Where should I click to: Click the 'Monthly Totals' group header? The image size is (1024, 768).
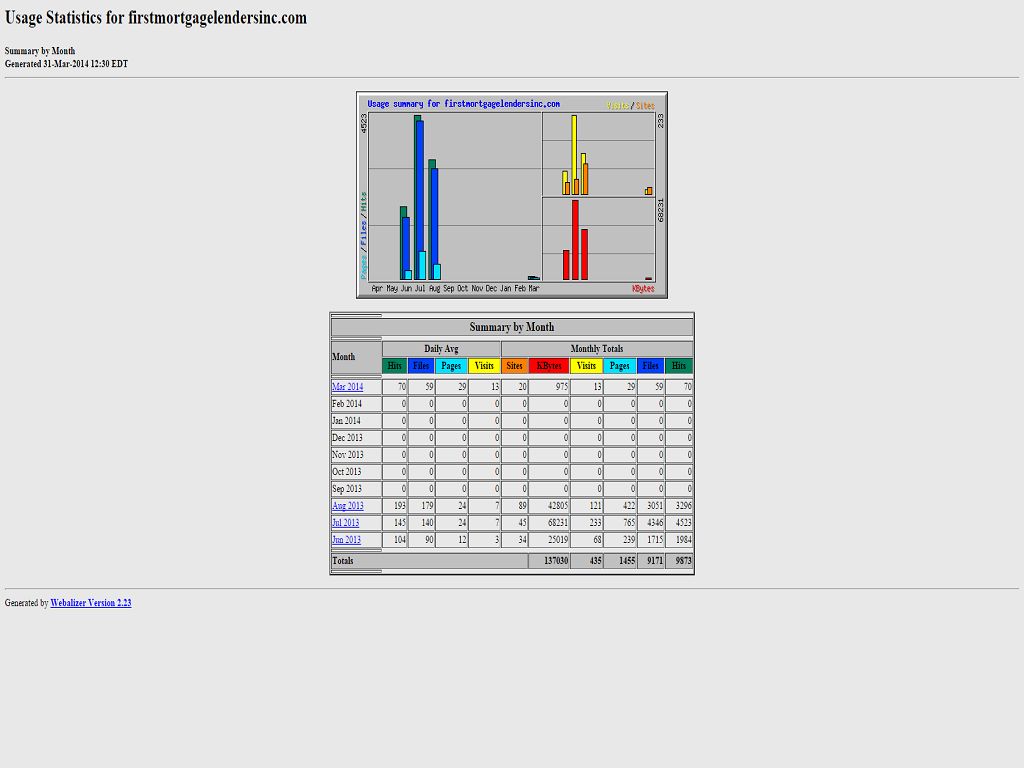click(x=597, y=349)
